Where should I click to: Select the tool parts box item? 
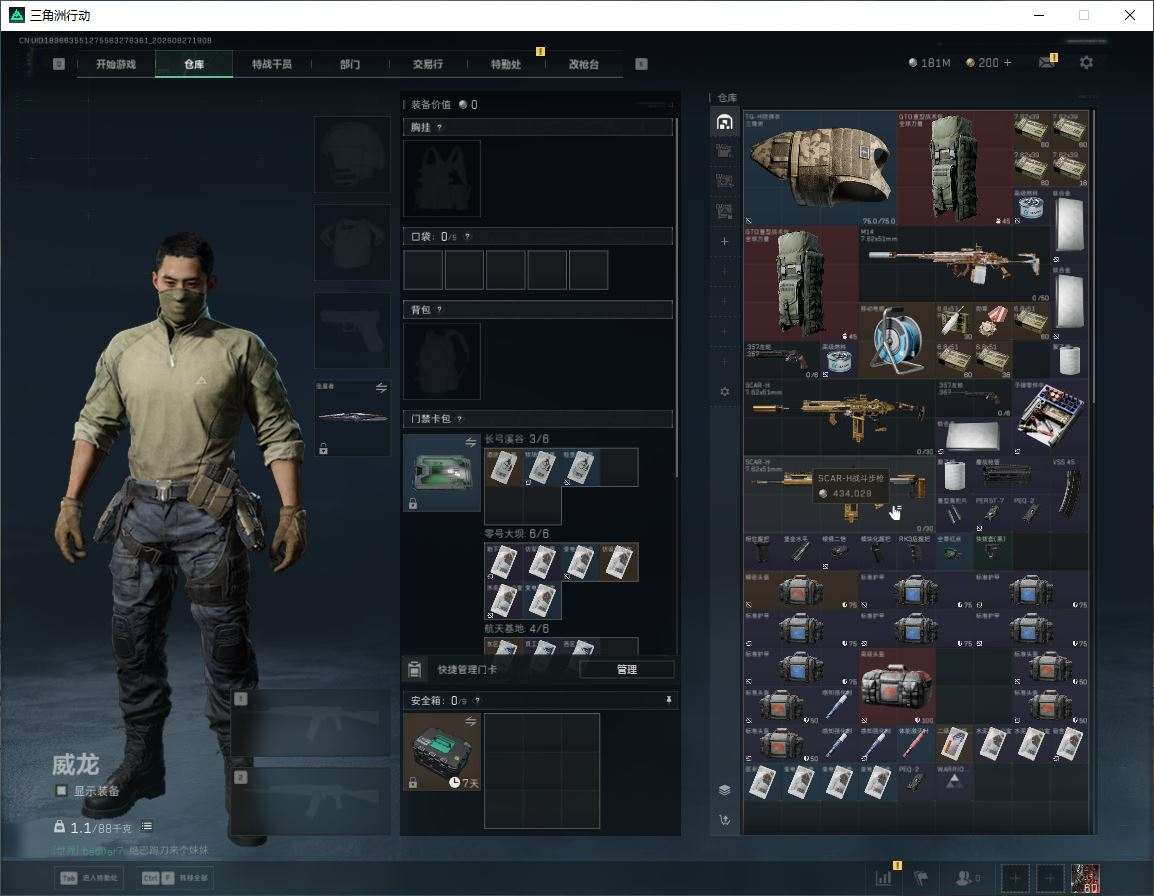[x=1050, y=417]
